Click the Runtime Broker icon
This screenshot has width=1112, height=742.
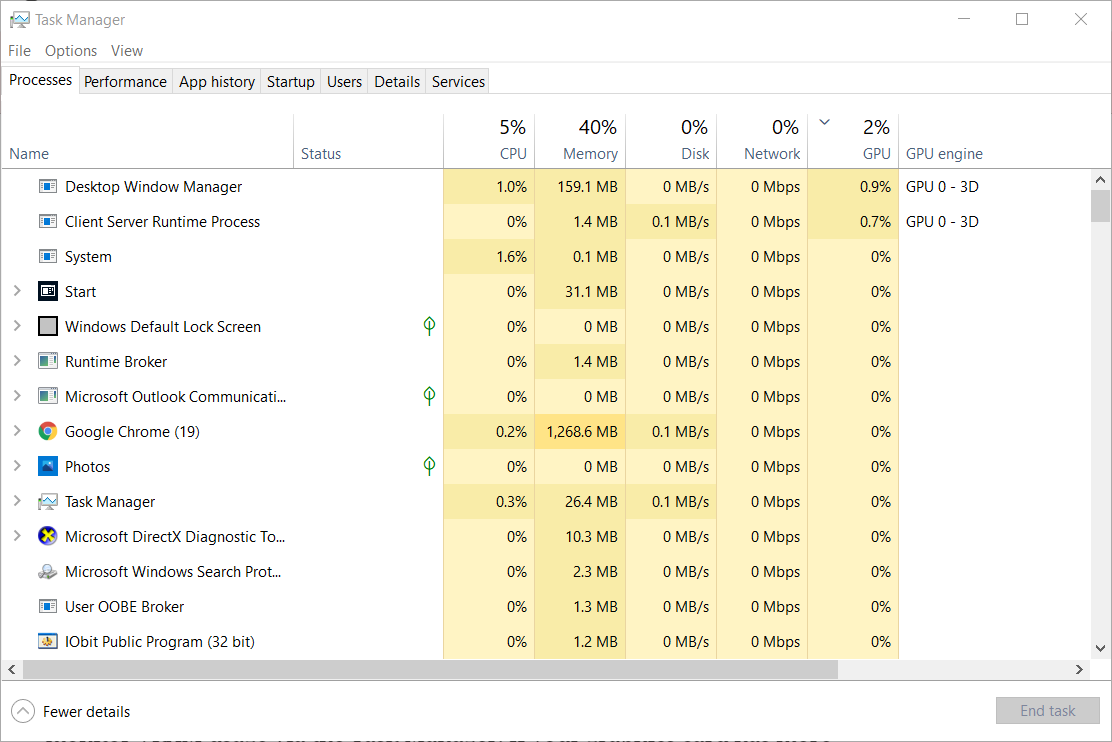(48, 361)
